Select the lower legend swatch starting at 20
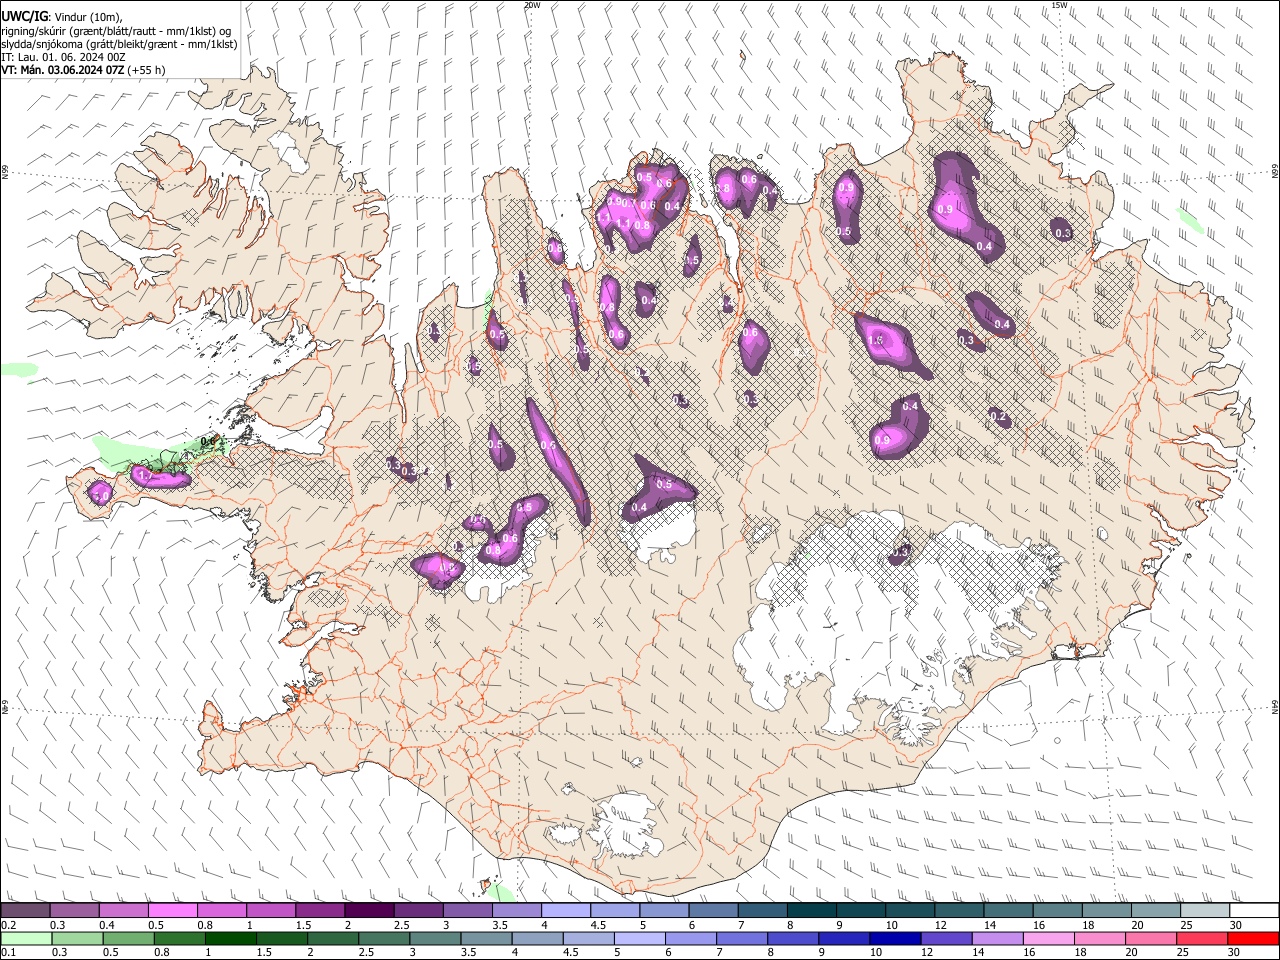 pyautogui.click(x=1149, y=938)
